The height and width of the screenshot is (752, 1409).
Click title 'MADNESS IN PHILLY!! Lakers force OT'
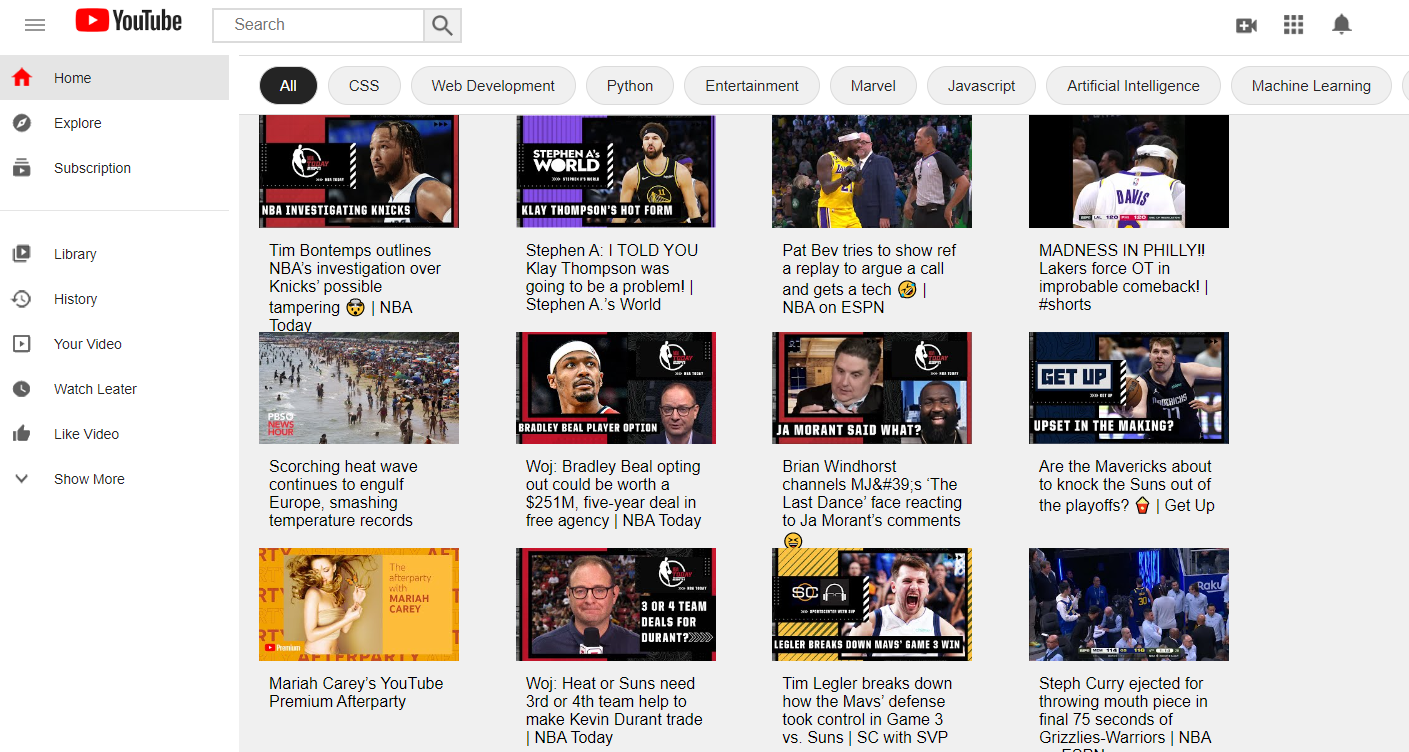click(x=1124, y=277)
